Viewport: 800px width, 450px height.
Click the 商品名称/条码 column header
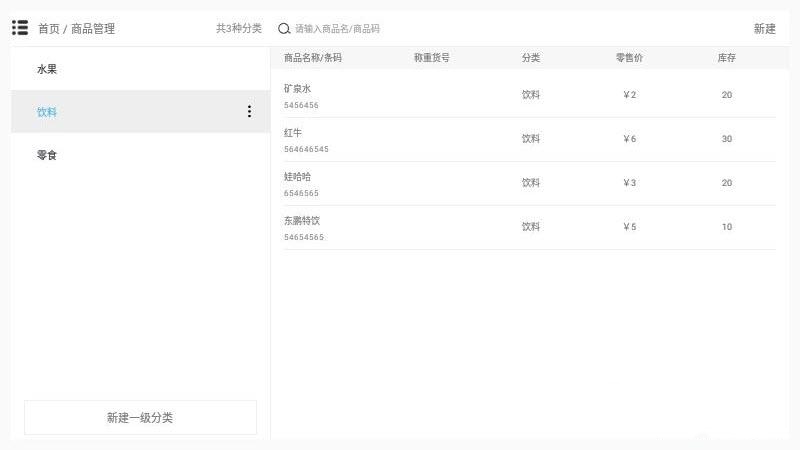pyautogui.click(x=313, y=58)
